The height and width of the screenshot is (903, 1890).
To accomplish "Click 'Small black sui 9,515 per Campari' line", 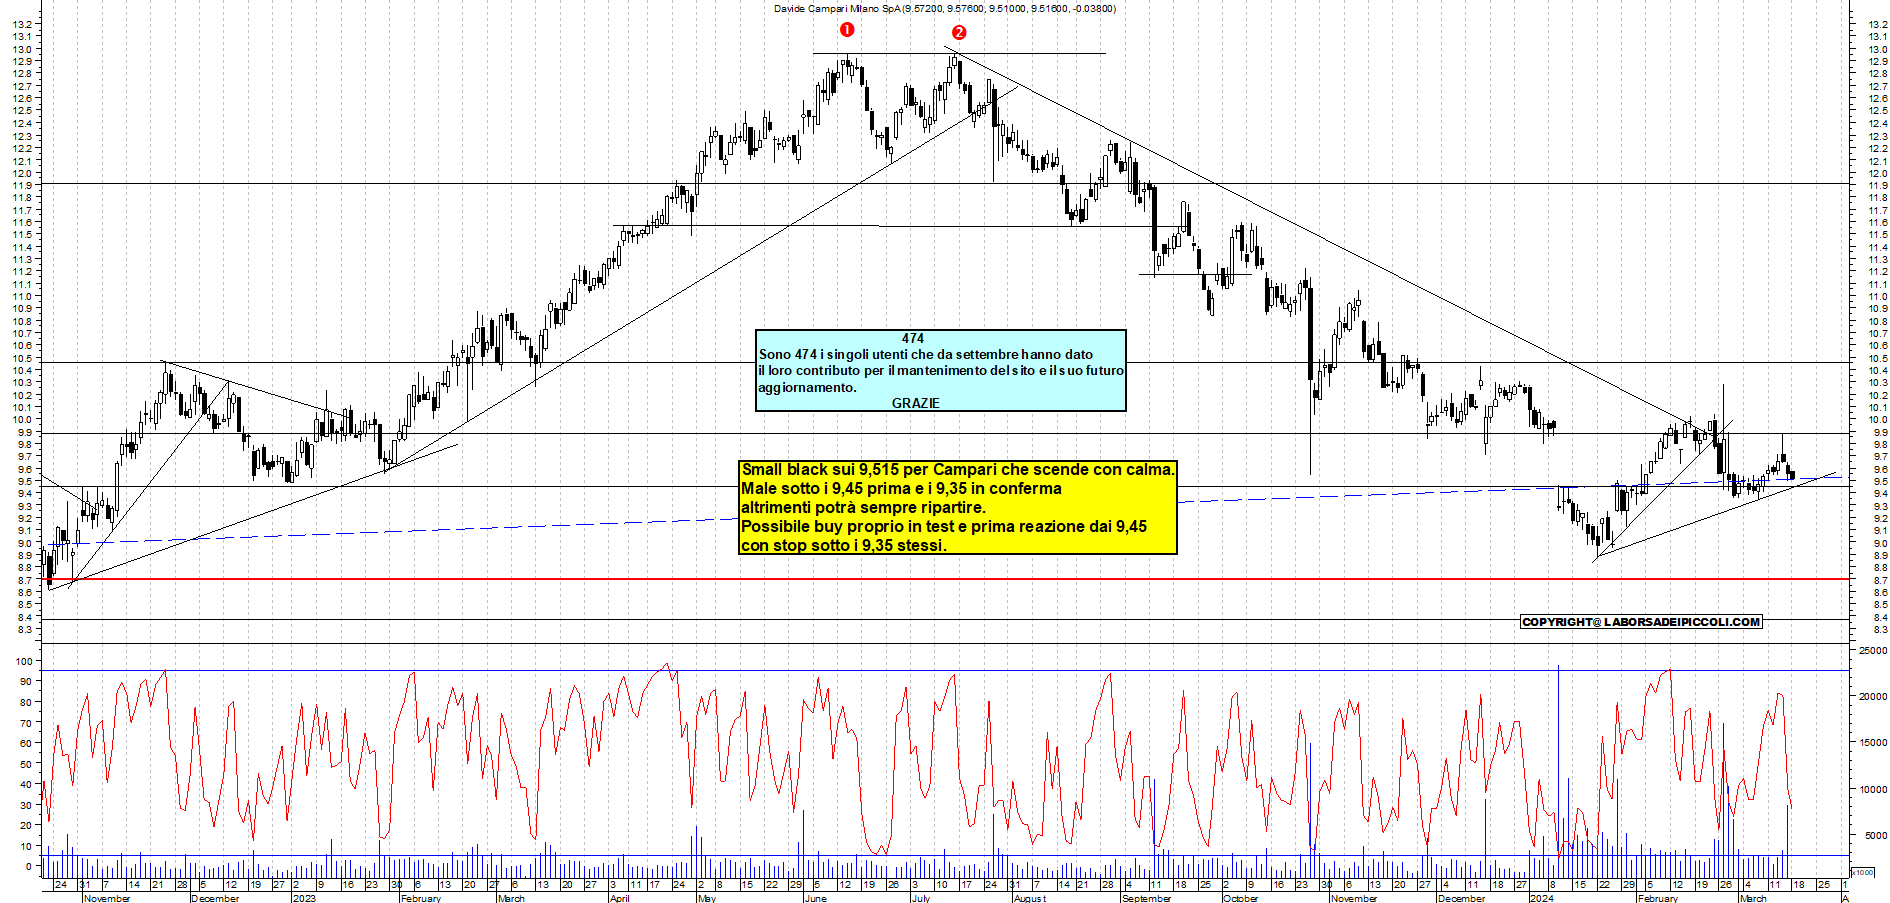I will pos(958,469).
